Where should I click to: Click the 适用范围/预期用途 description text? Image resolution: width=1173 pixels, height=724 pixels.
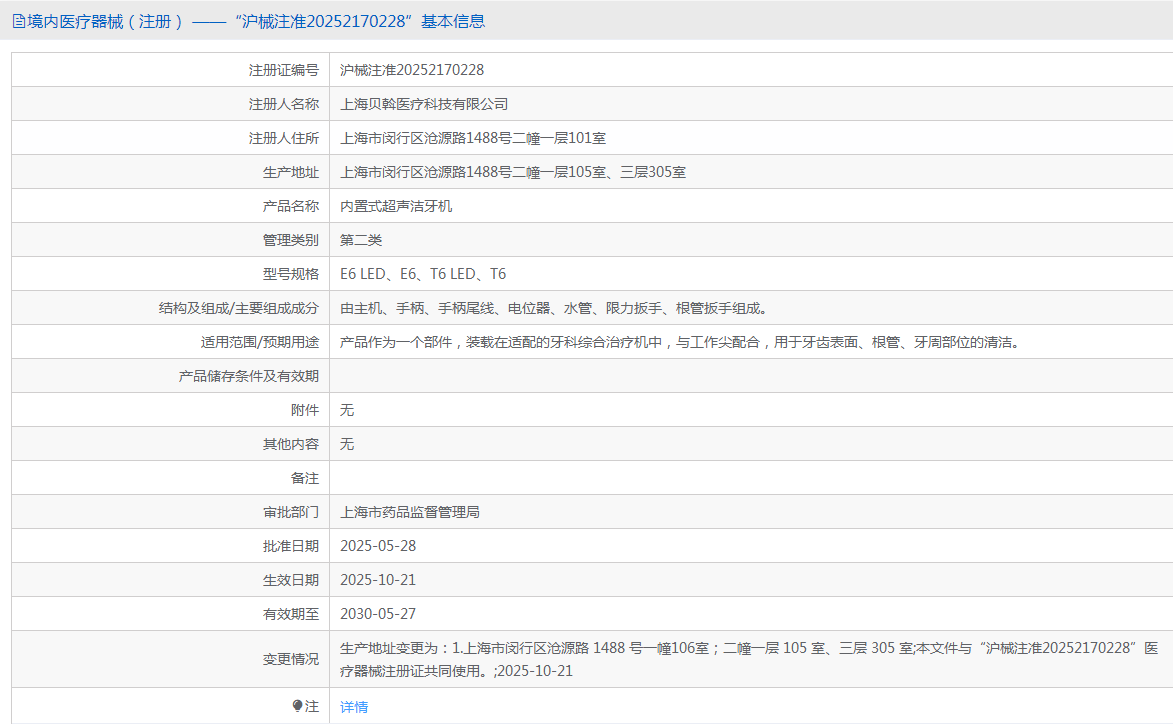(679, 342)
